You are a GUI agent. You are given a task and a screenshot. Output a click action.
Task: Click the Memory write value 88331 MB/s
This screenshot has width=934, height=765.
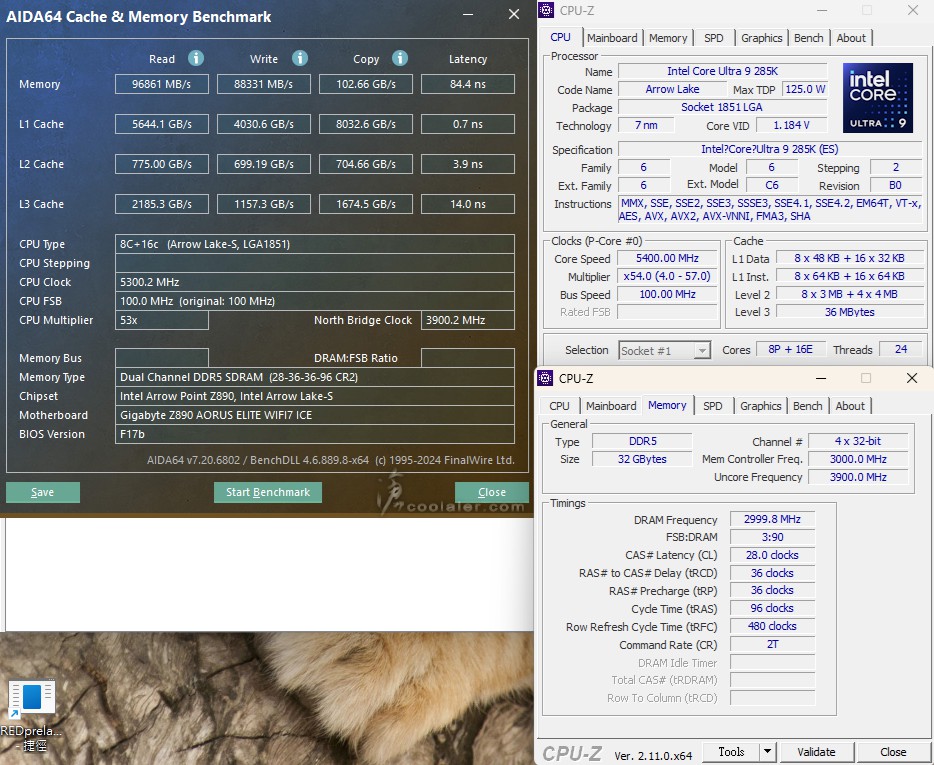pyautogui.click(x=263, y=84)
